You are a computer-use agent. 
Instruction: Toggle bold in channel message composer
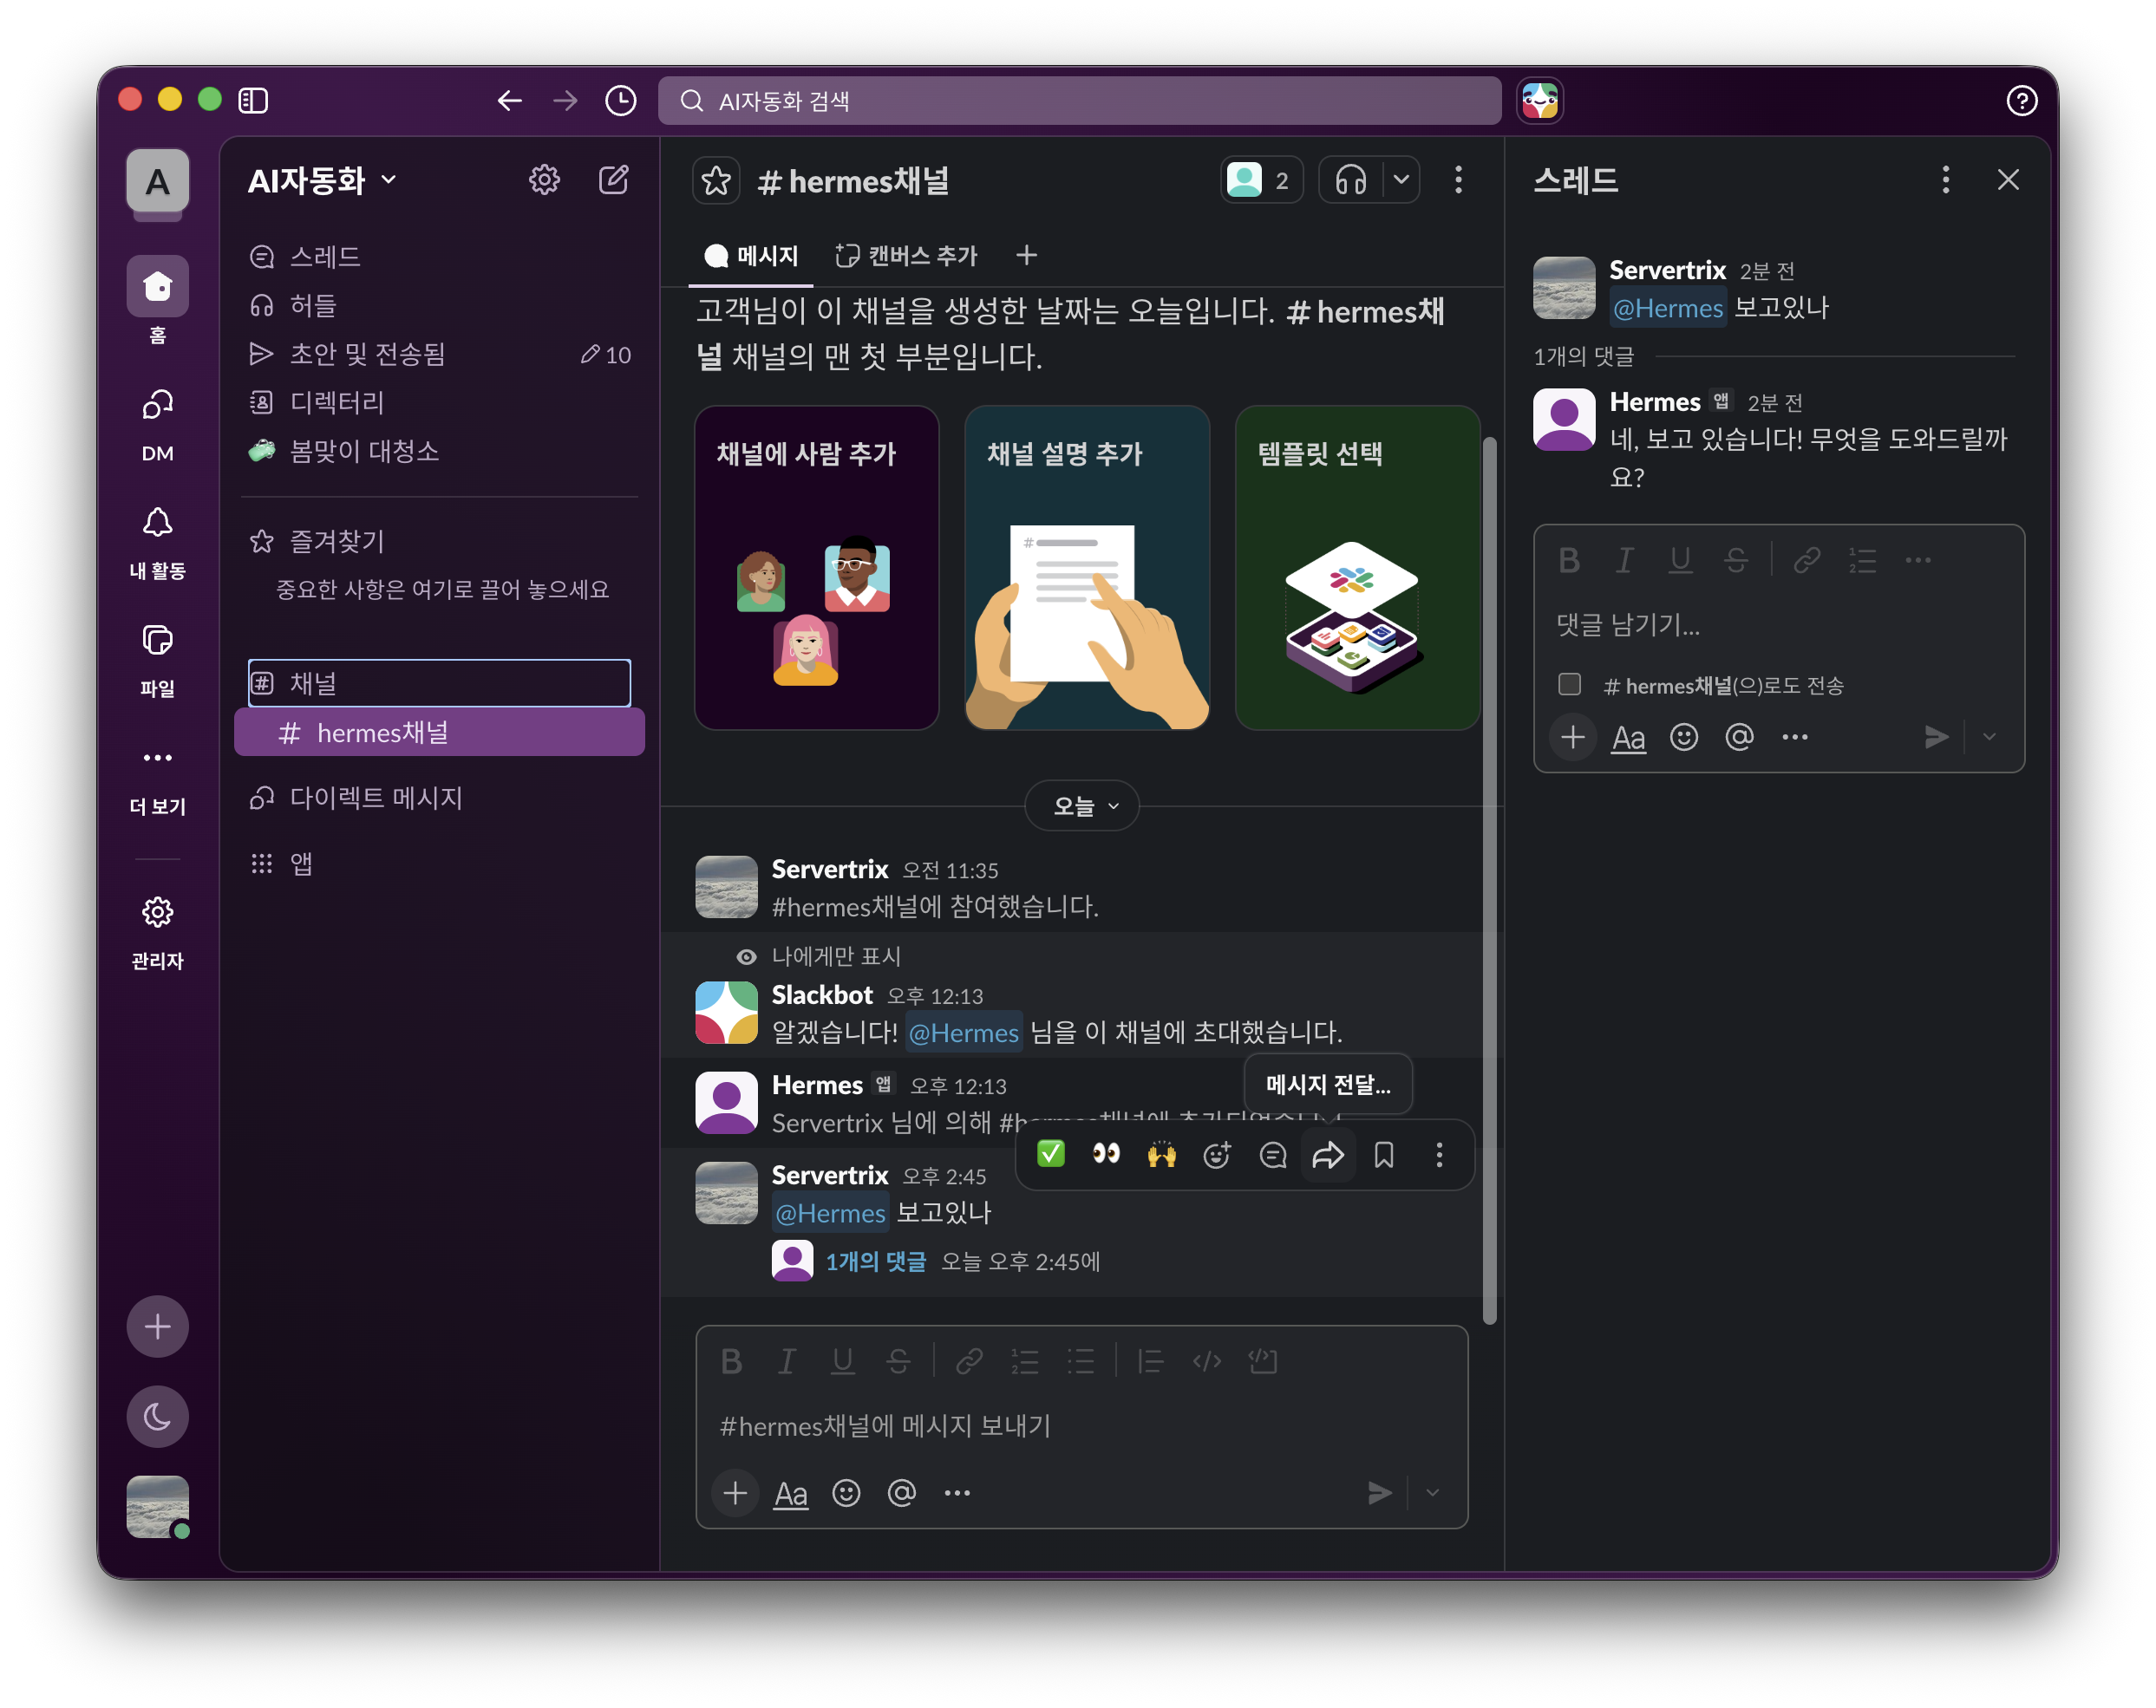(731, 1361)
